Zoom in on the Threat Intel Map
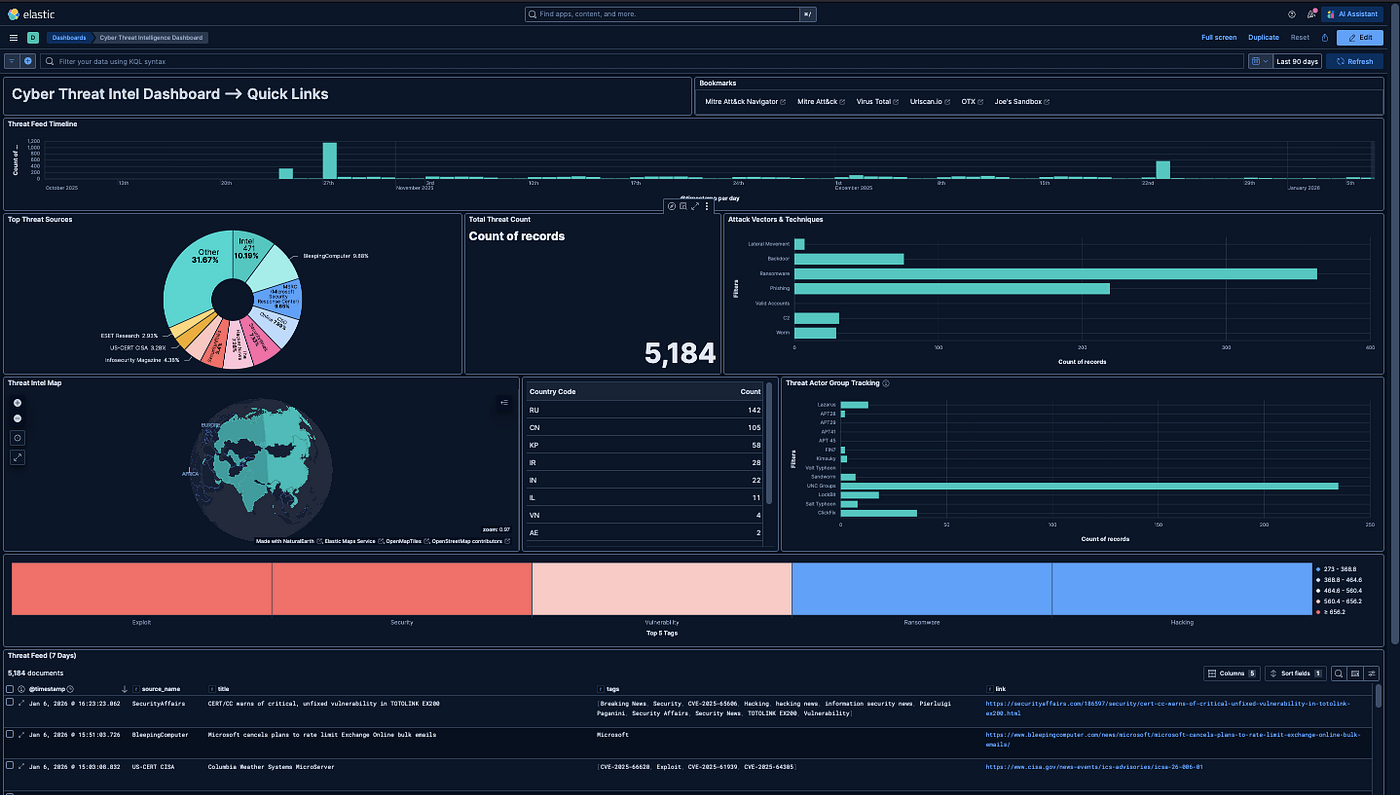Viewport: 1400px width, 795px height. click(x=16, y=402)
